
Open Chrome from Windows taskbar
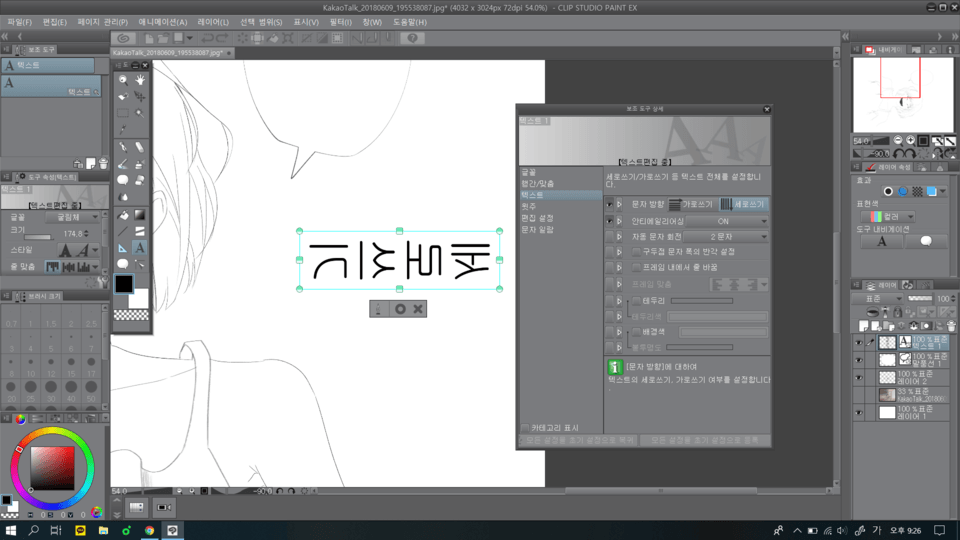149,531
